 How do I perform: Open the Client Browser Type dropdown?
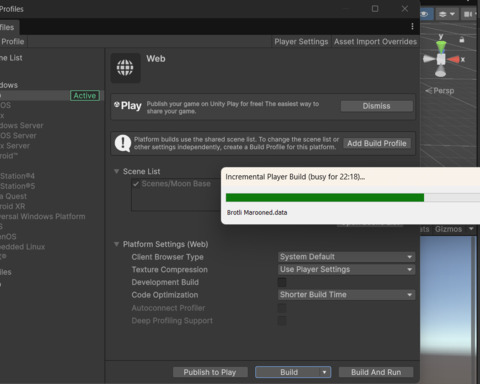[x=346, y=257]
